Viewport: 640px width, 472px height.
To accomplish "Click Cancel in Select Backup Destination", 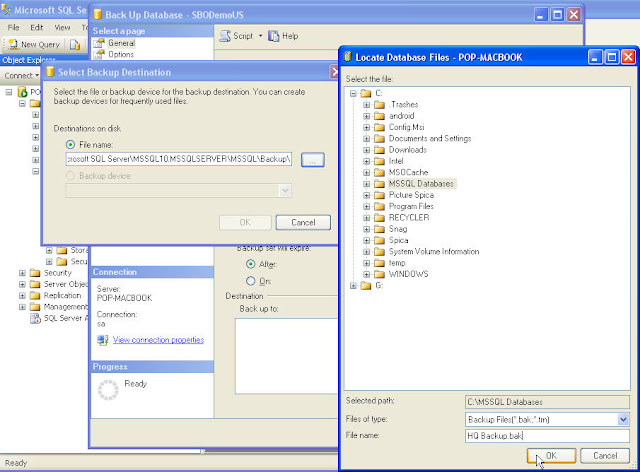I will pyautogui.click(x=303, y=223).
